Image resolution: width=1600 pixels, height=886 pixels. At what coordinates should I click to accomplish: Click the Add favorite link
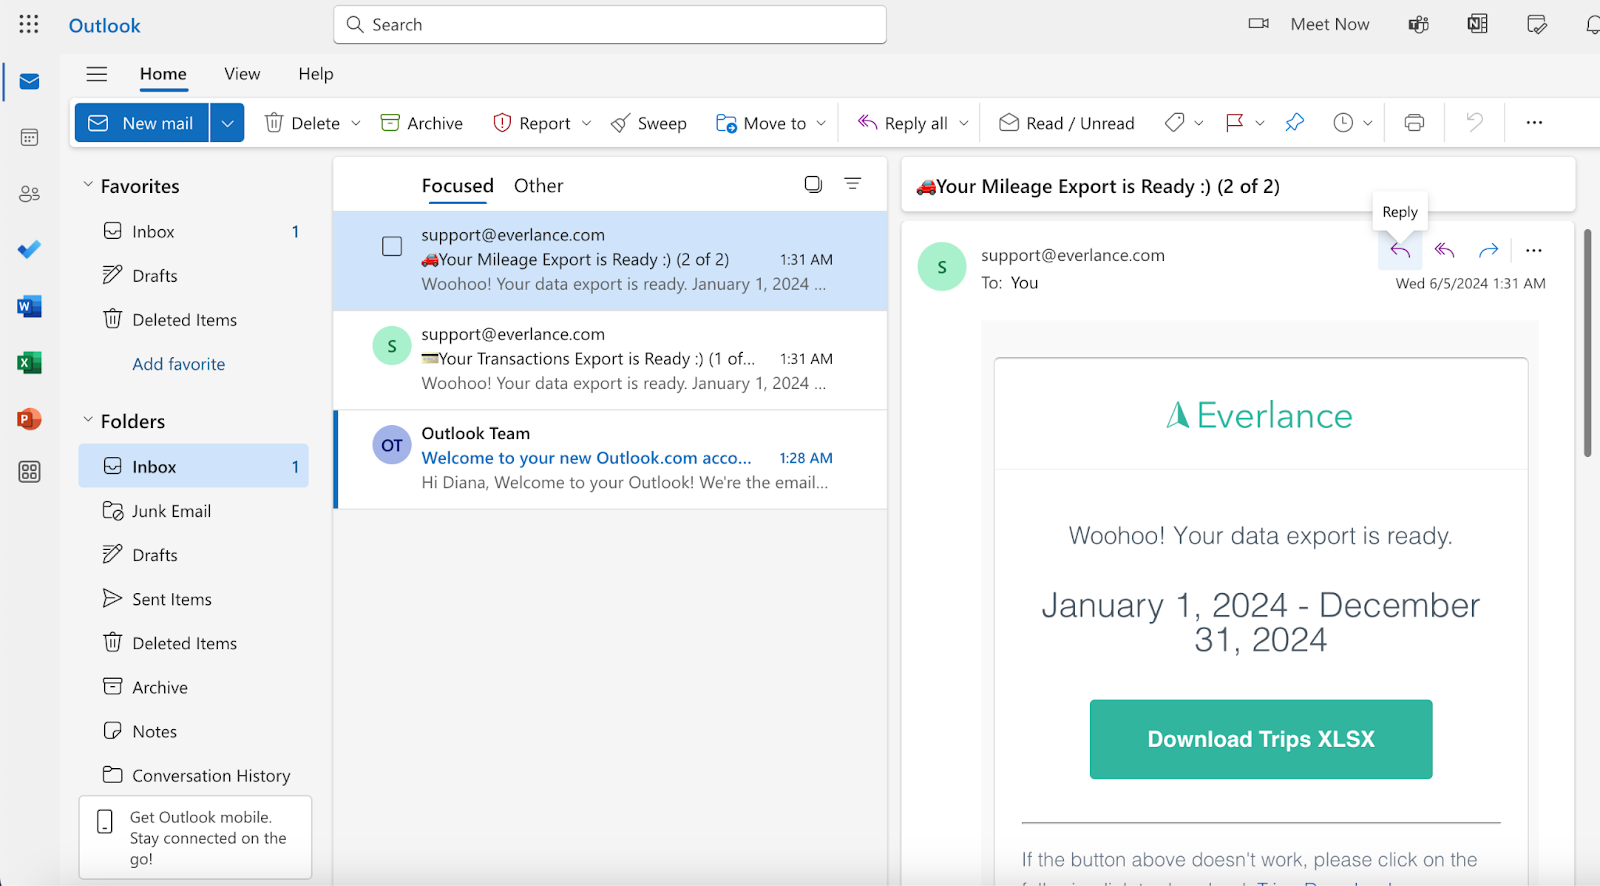179,364
